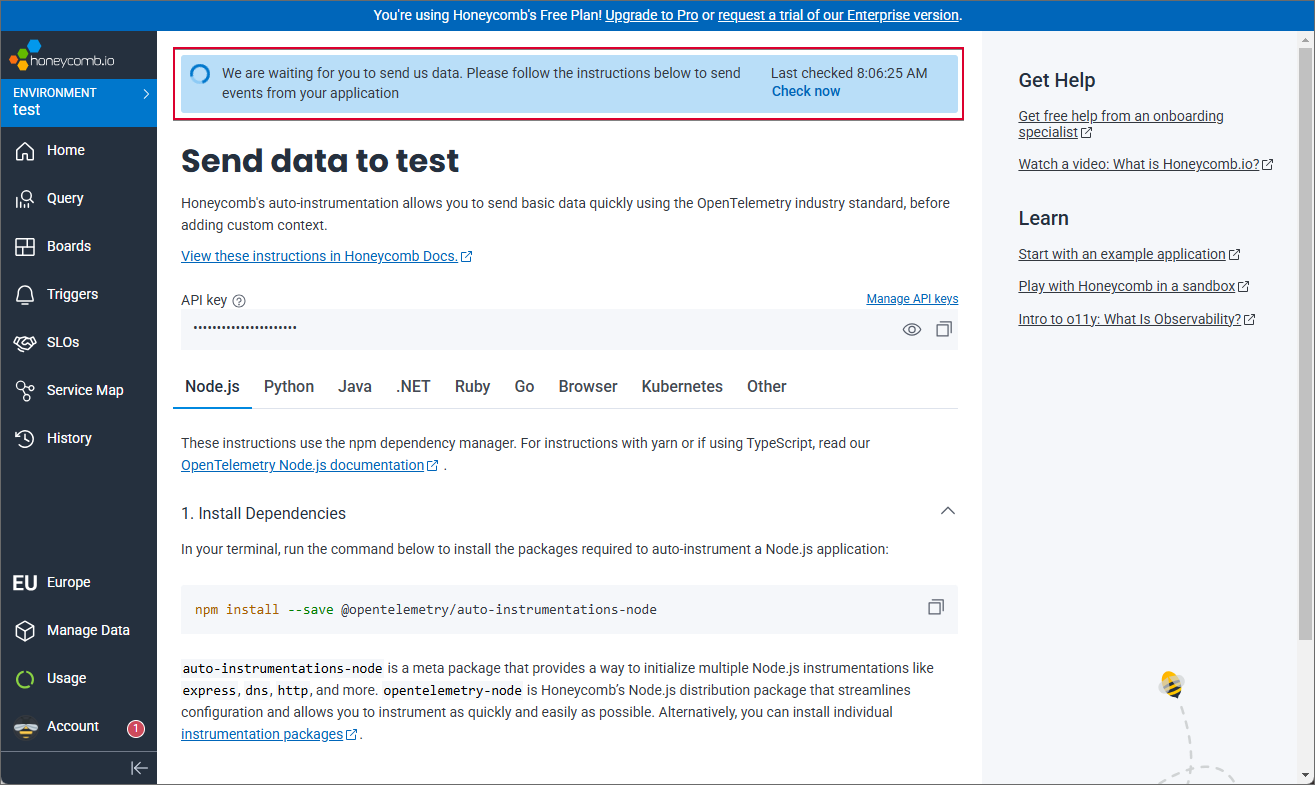Screen dimensions: 1315x785
Task: Open the Manage Data cube icon
Action: [26, 631]
